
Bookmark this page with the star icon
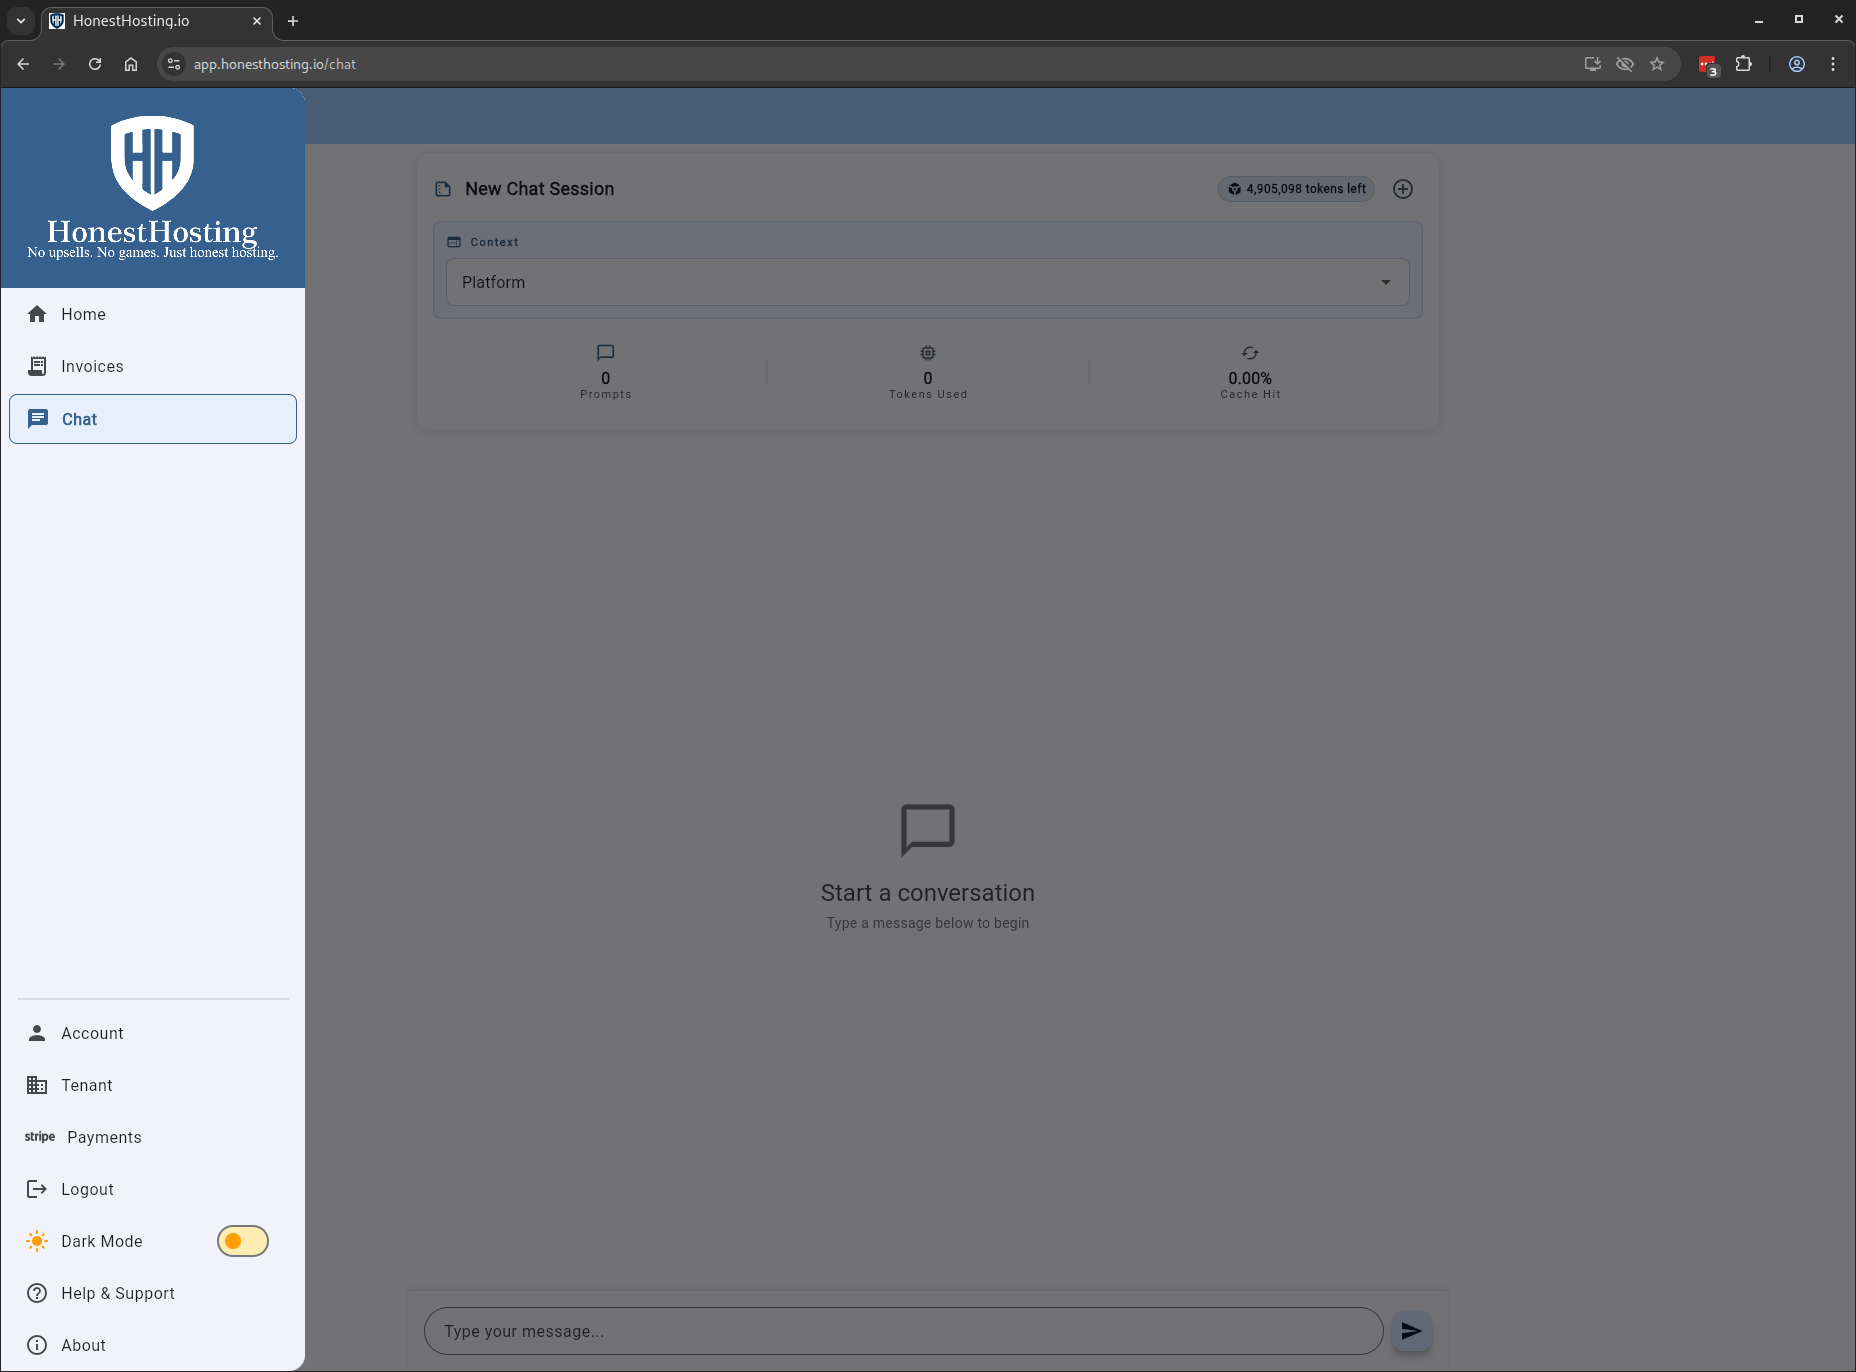(x=1657, y=64)
